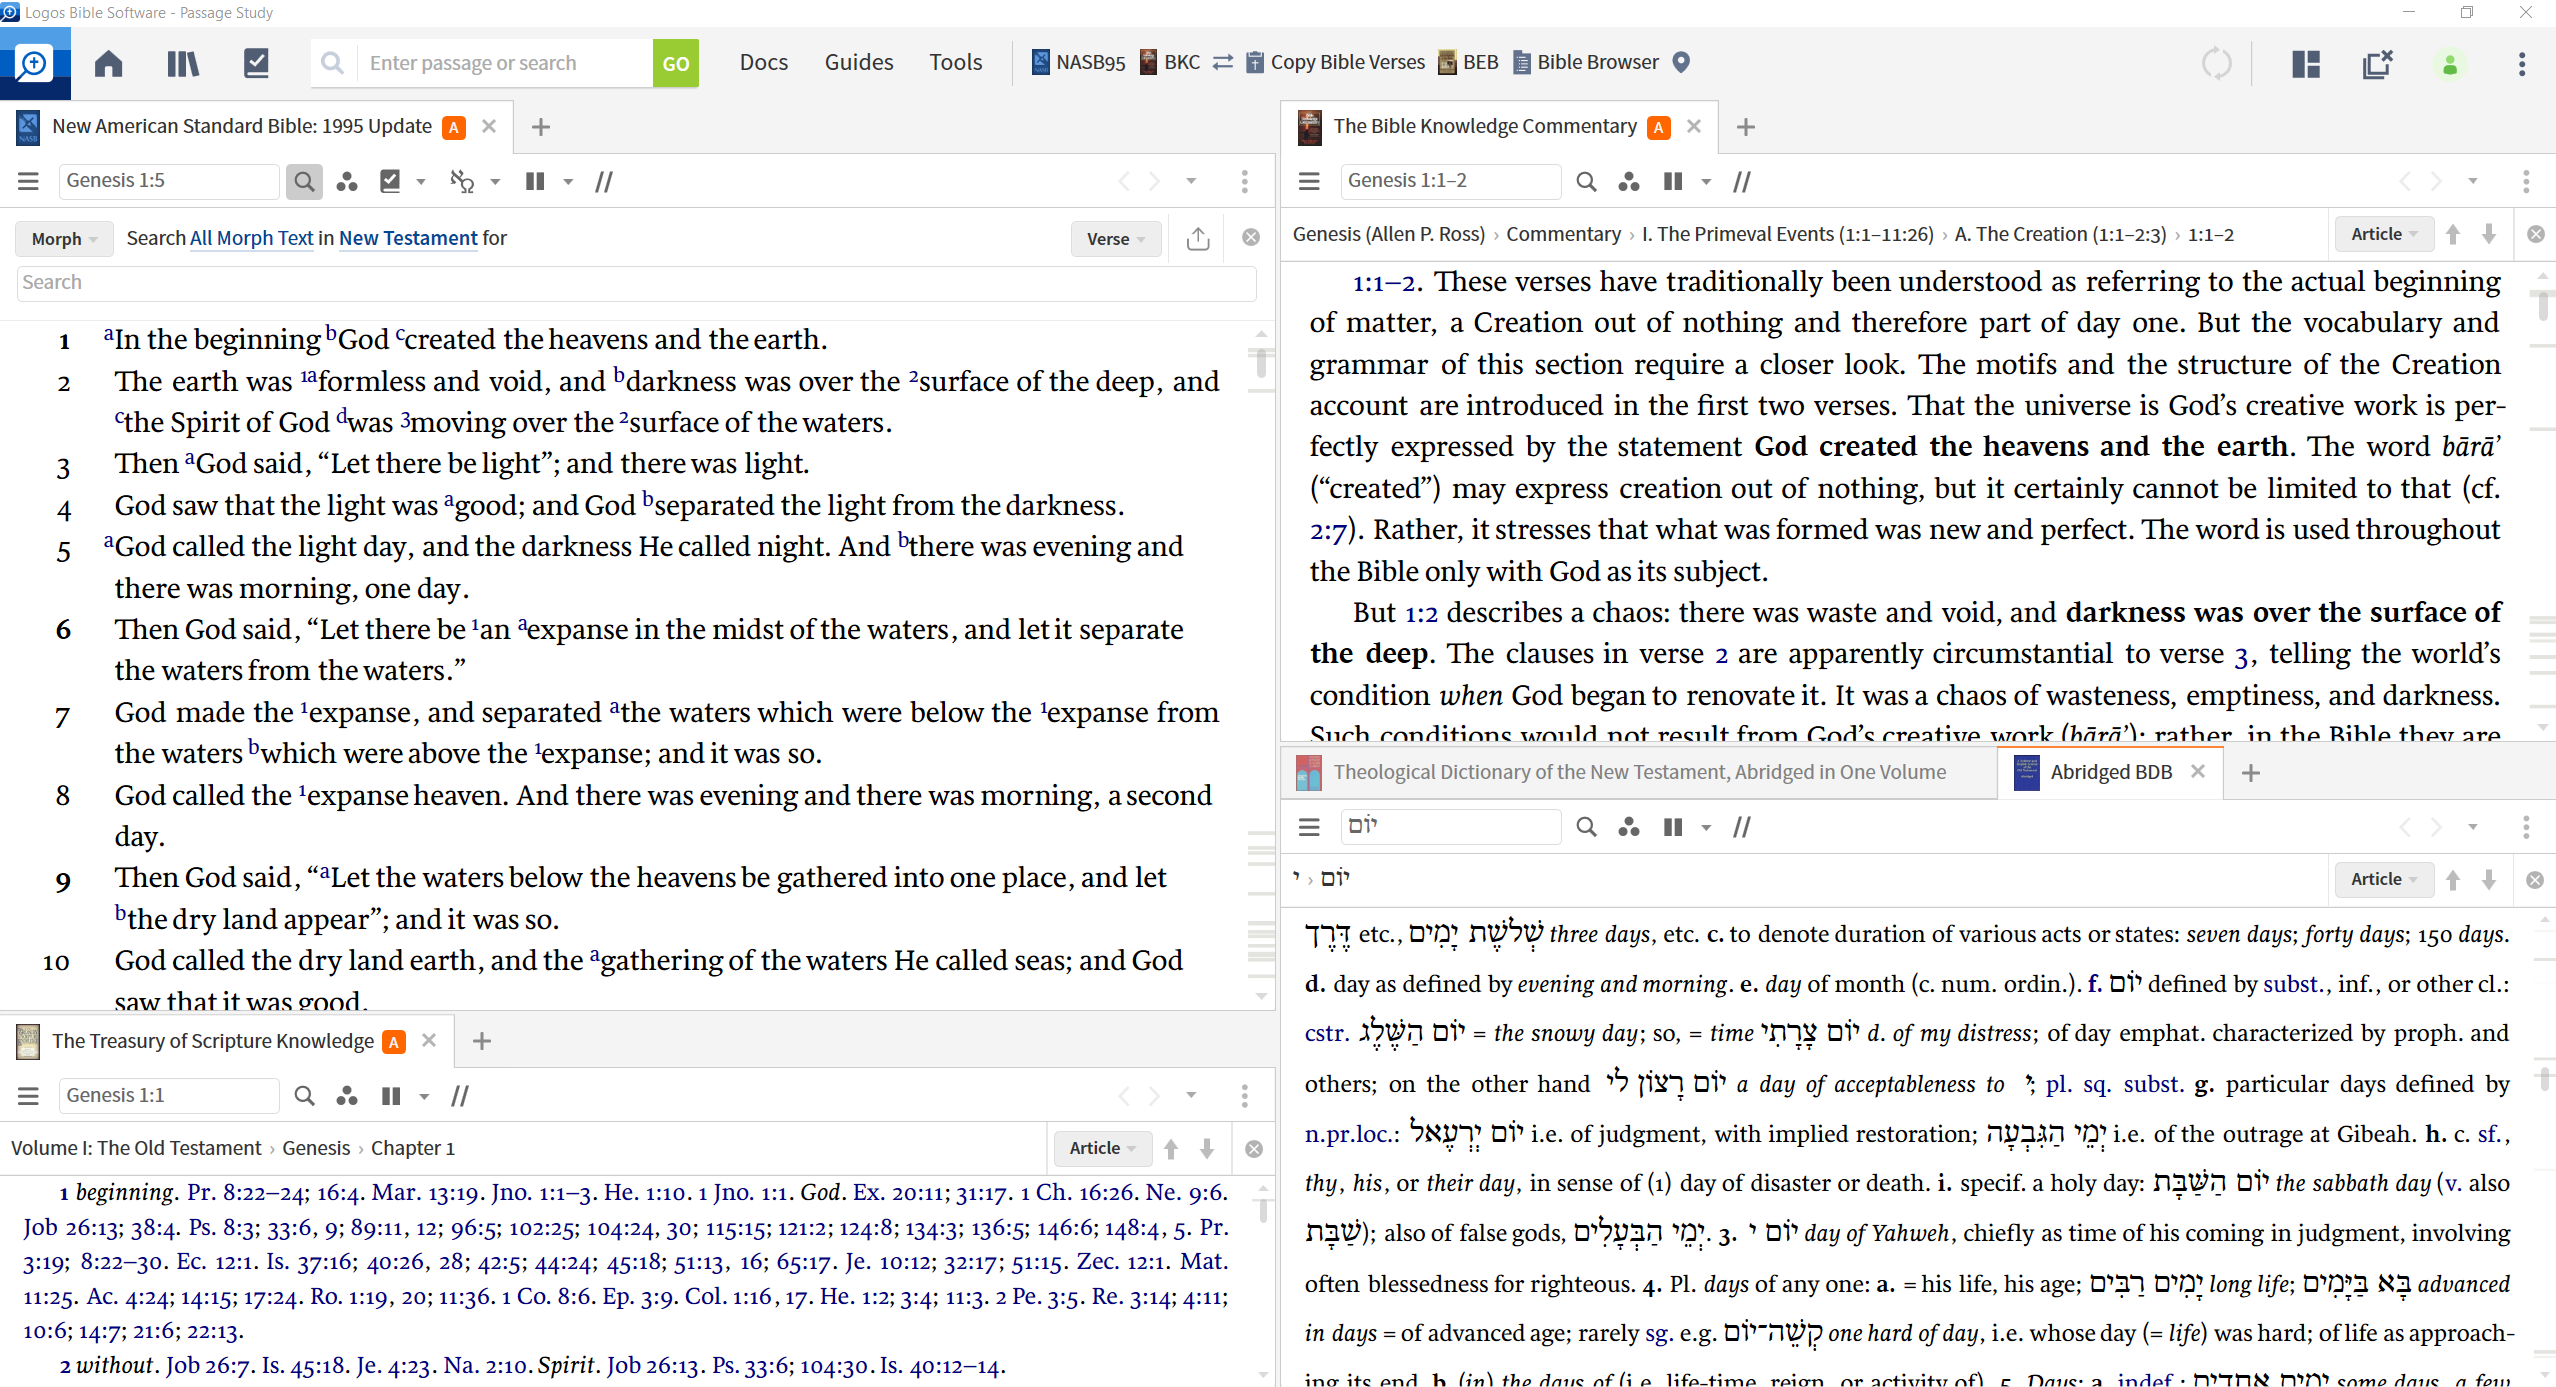The image size is (2556, 1387).
Task: Click 'Genesis' in the Treasury breadcrumb
Action: [316, 1148]
